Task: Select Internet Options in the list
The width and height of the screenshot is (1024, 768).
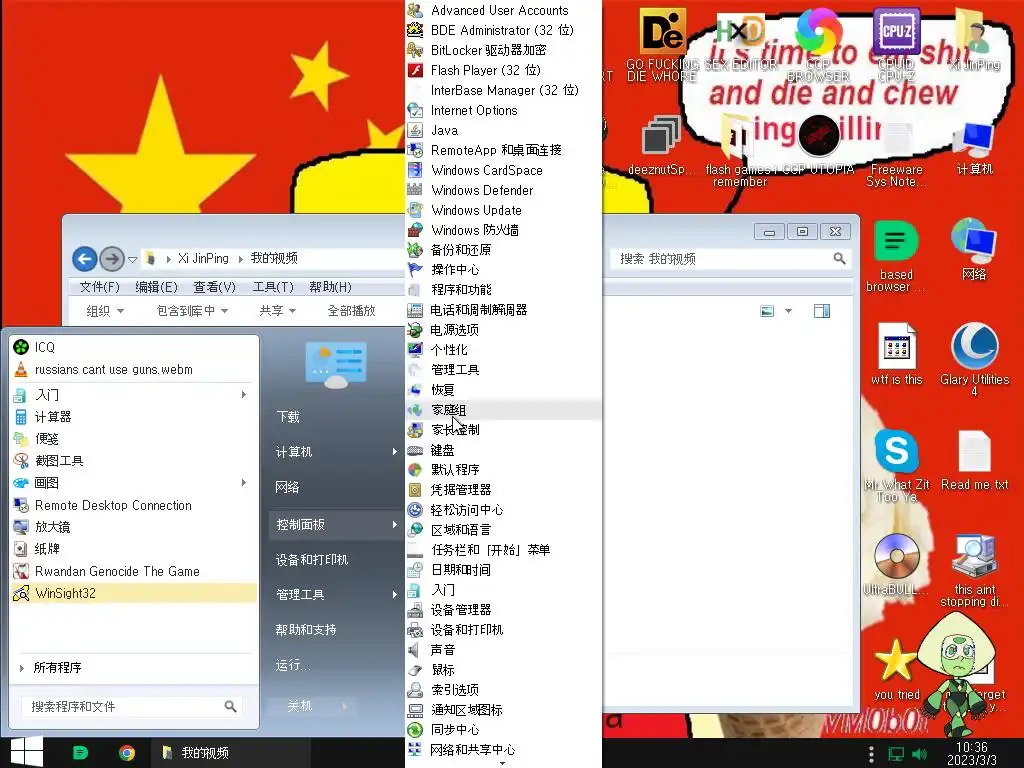Action: (503, 110)
